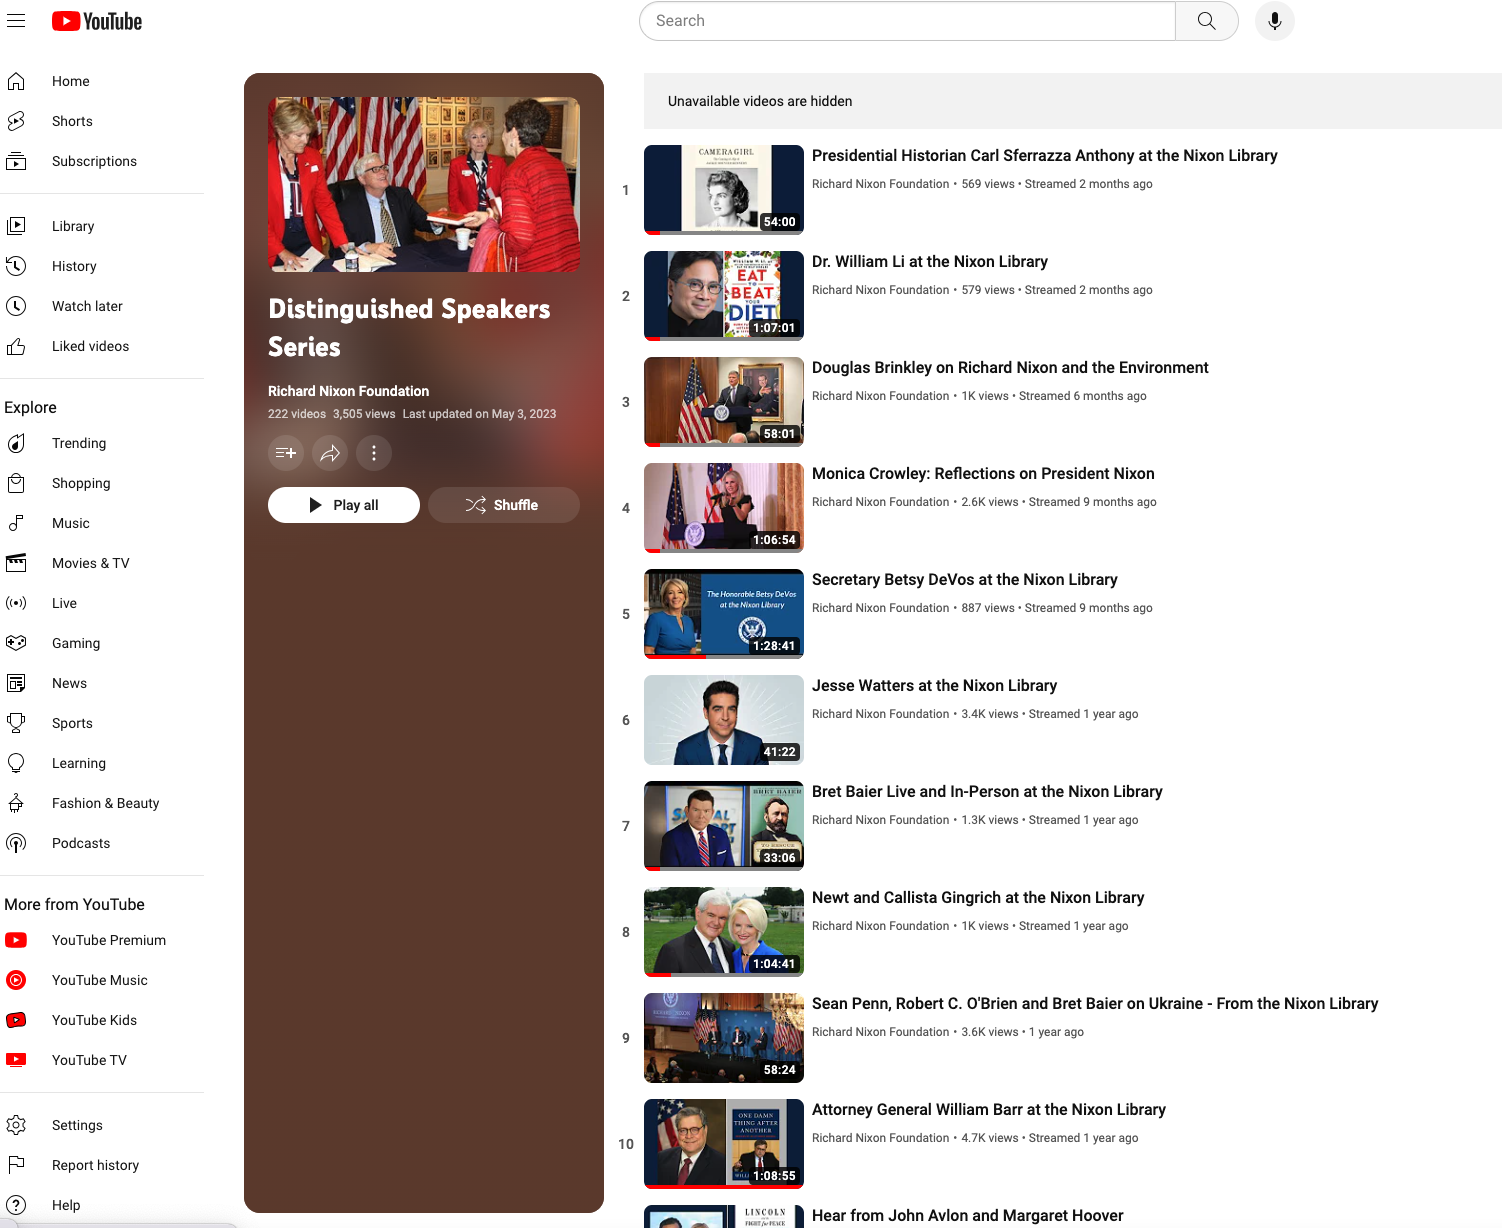The width and height of the screenshot is (1502, 1228).
Task: Open Hear from John Avlon and Margaret Hoover
Action: [x=967, y=1216]
